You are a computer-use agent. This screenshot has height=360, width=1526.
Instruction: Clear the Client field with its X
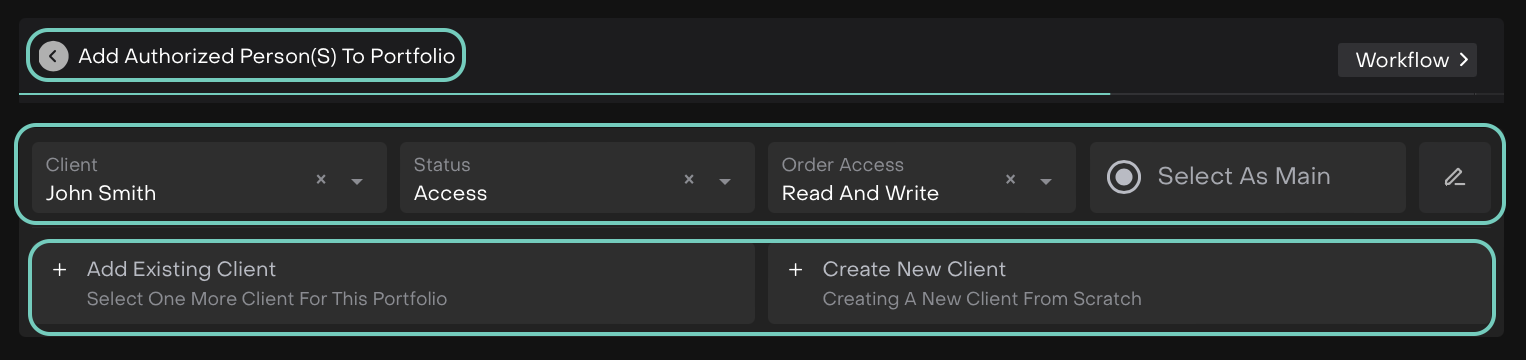click(x=321, y=180)
